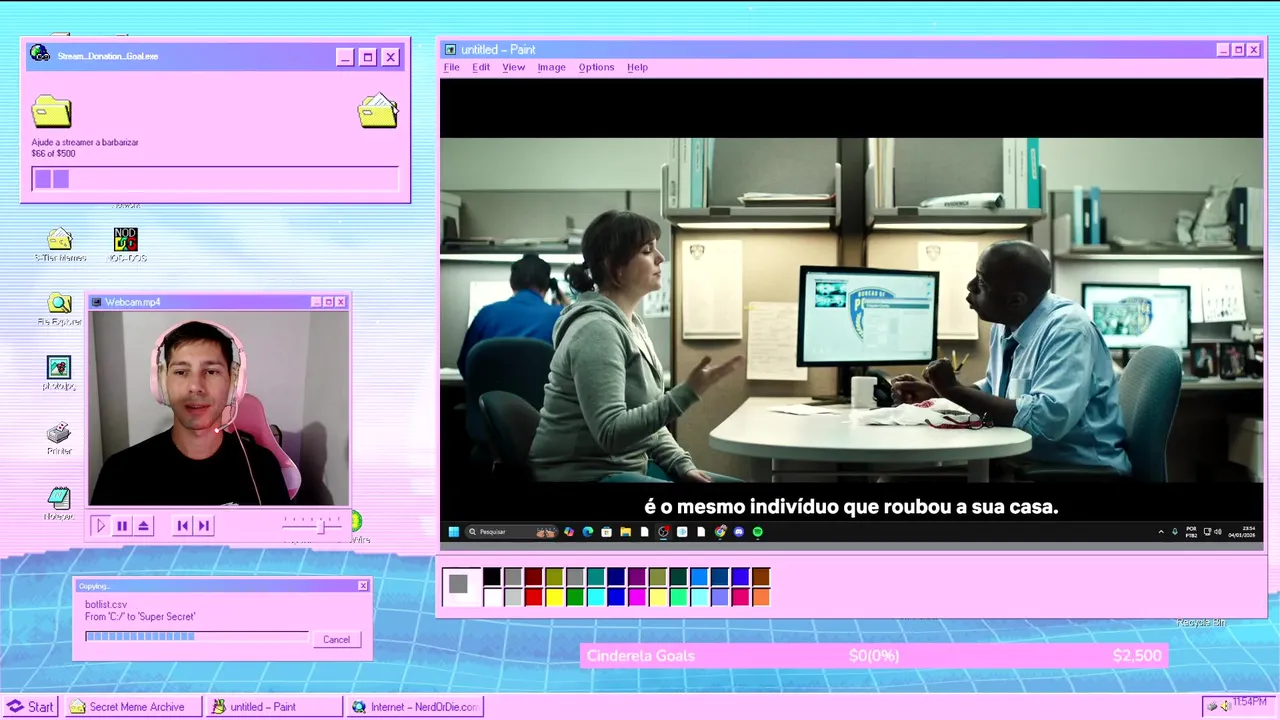The height and width of the screenshot is (720, 1280).
Task: Click the POR PTB2 language indicator
Action: [1191, 532]
